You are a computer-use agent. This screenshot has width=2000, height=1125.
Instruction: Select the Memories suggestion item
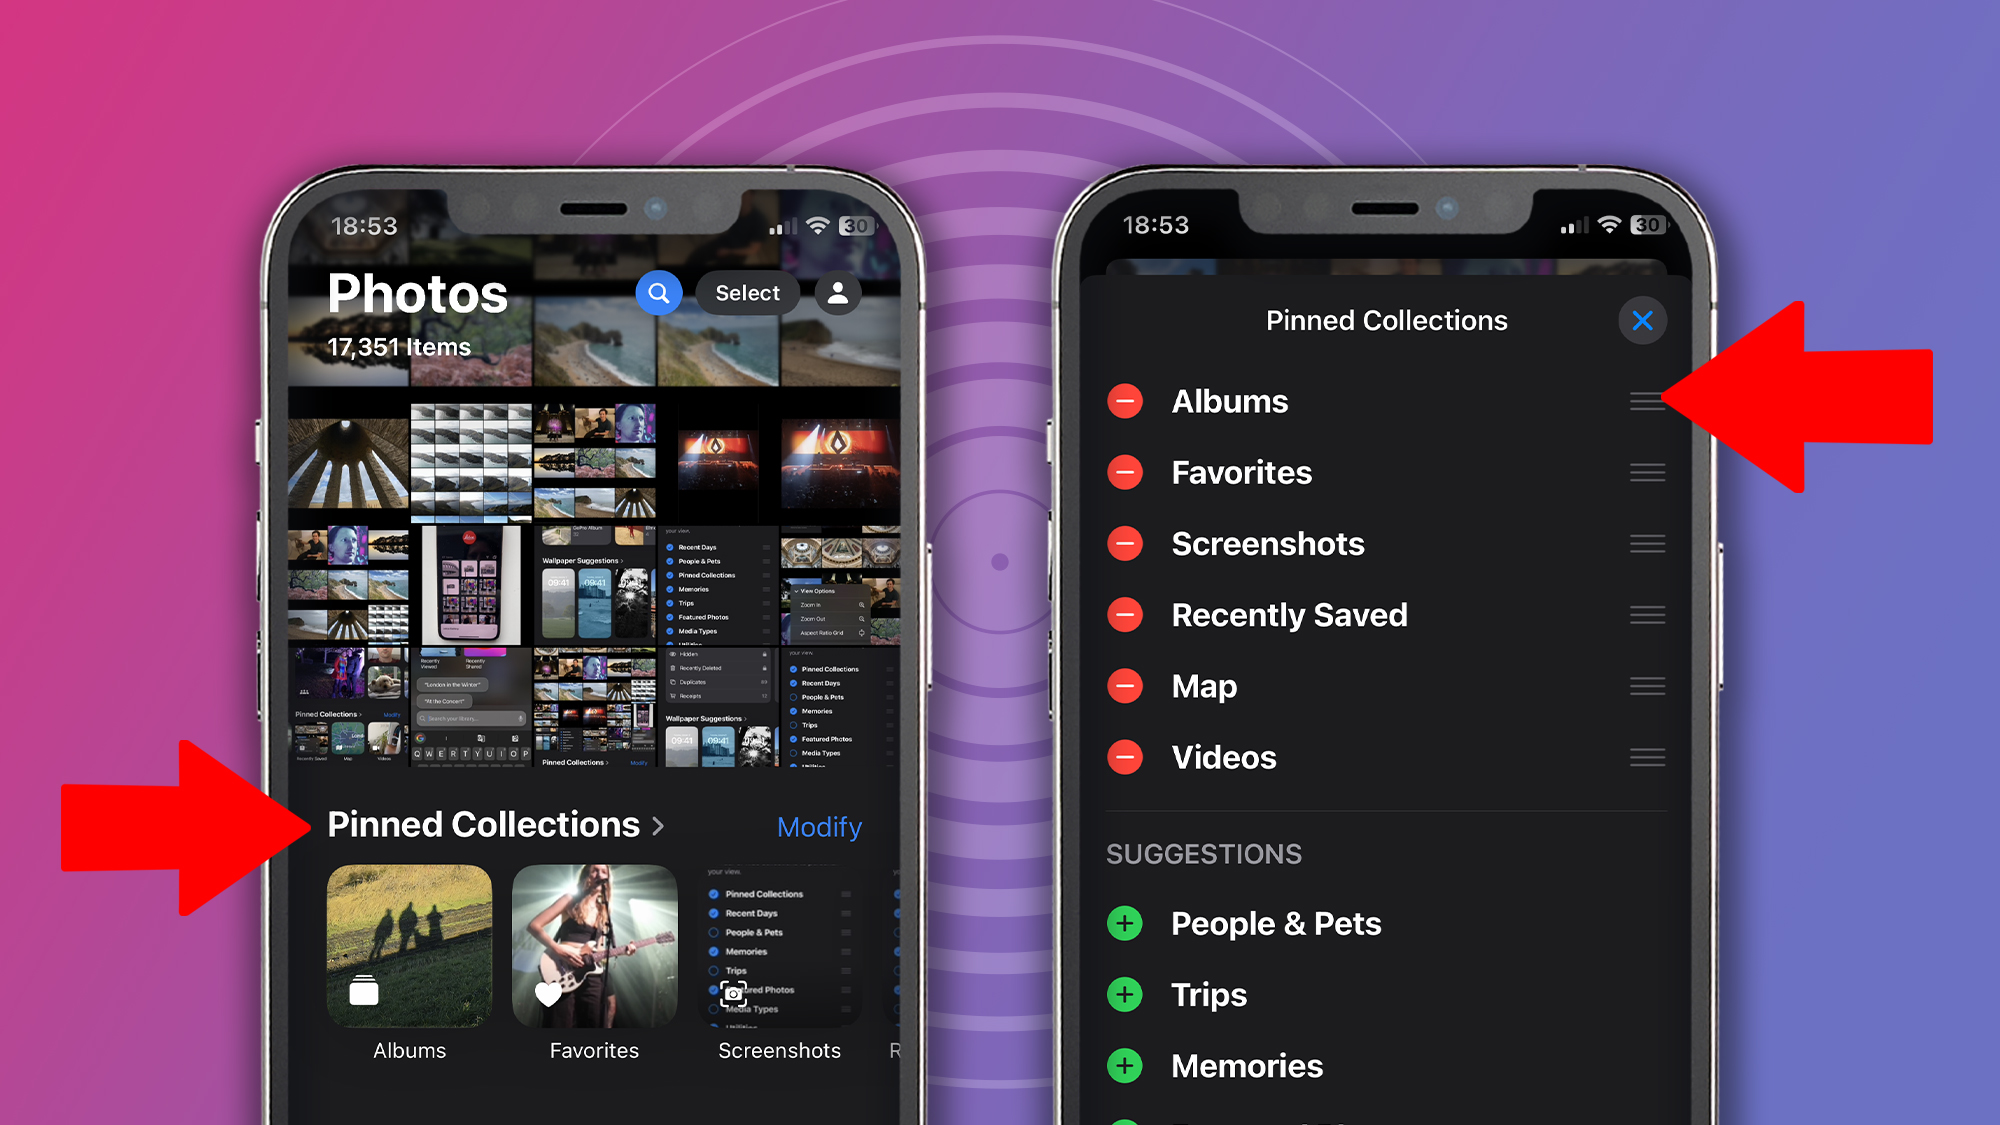point(1387,1065)
